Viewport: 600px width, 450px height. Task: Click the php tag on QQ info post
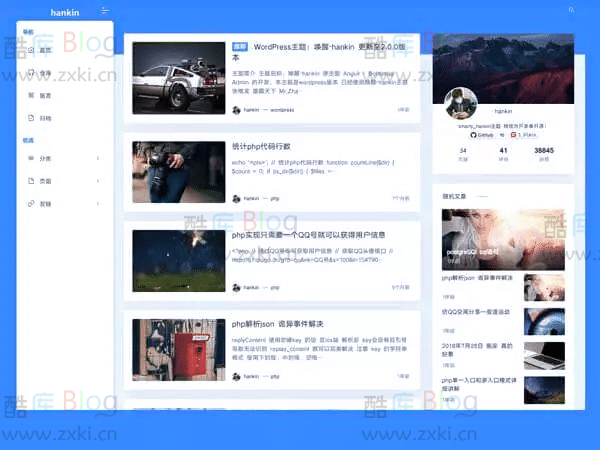[x=275, y=287]
